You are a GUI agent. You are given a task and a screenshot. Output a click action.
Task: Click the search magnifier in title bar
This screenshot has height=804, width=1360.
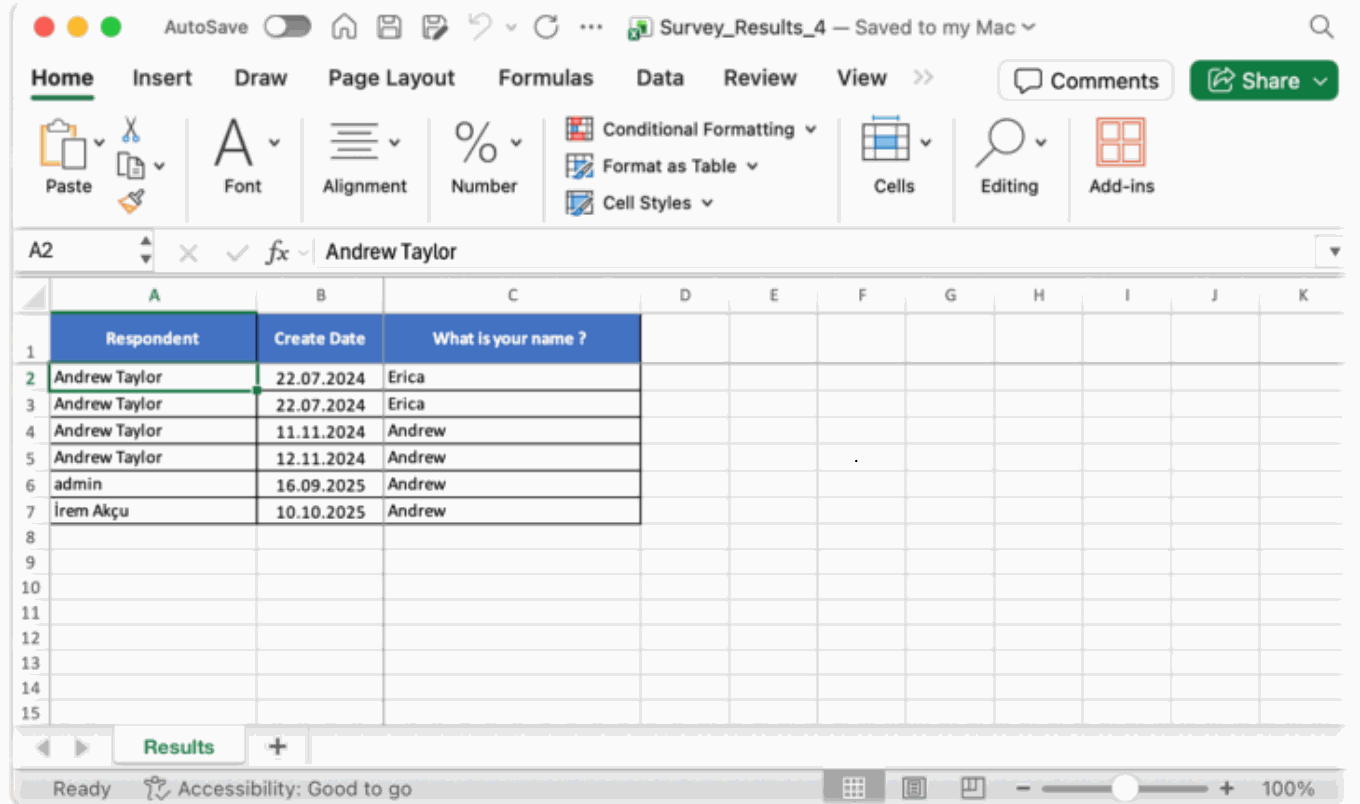(1321, 27)
